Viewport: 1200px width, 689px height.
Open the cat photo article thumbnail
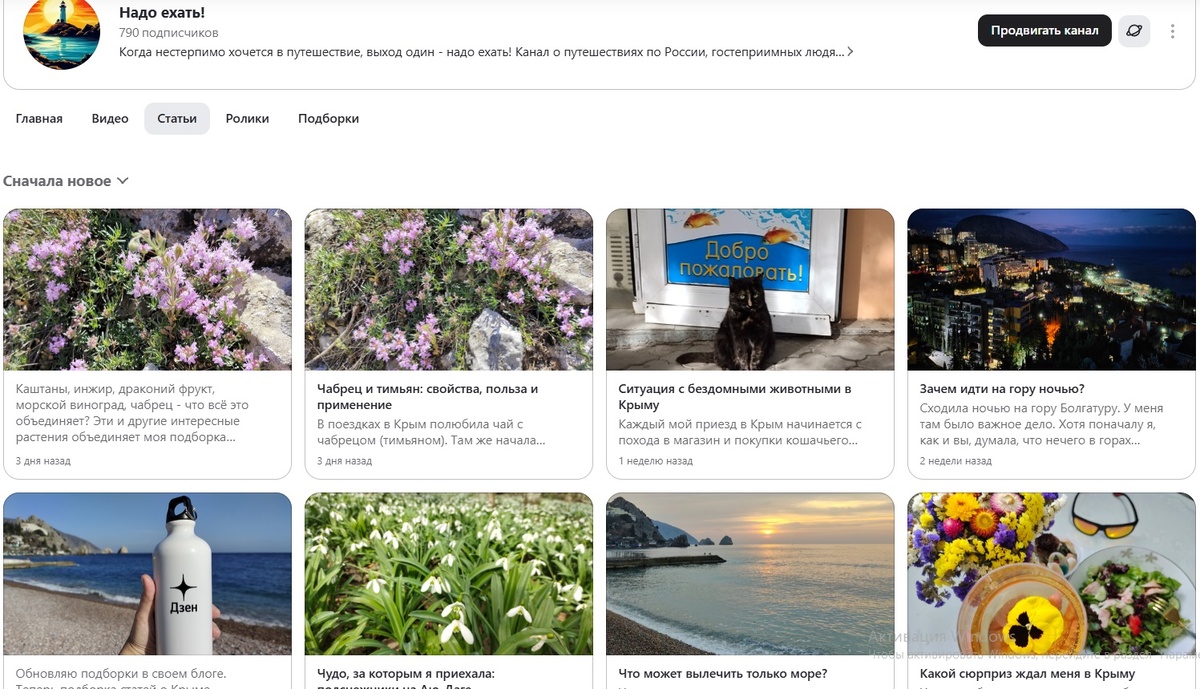click(750, 290)
